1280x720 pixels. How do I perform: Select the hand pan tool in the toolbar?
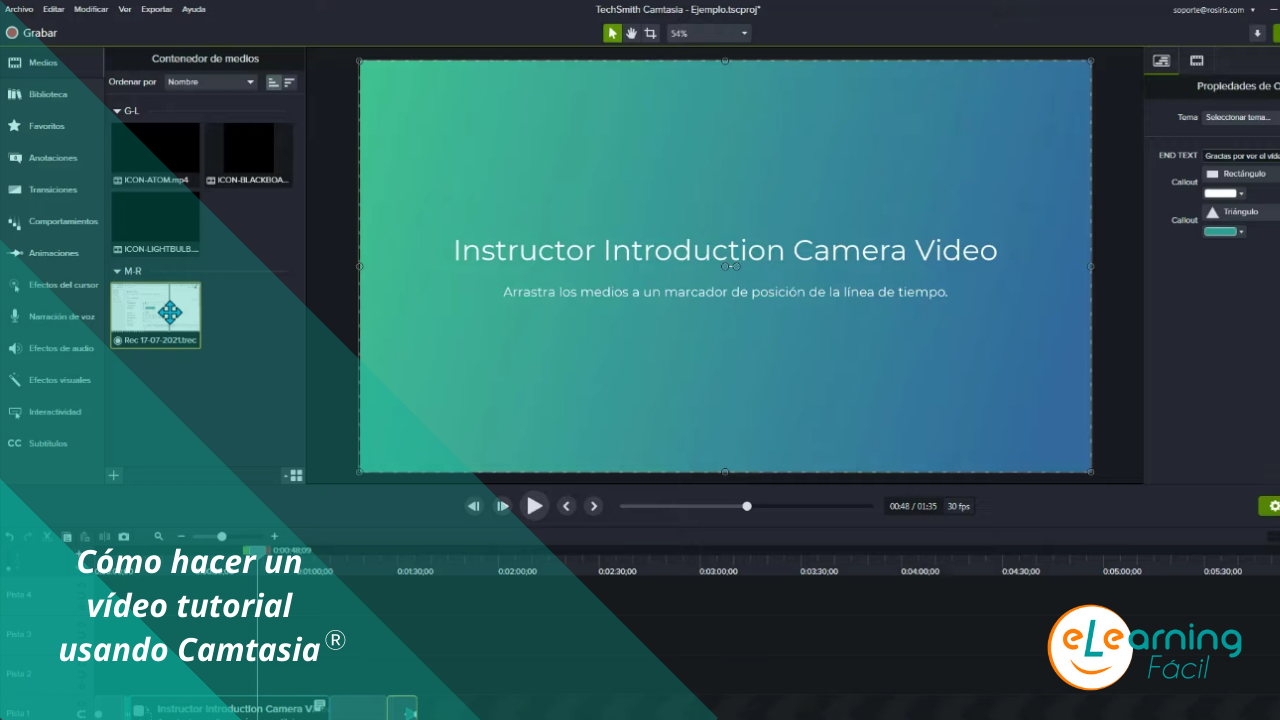pyautogui.click(x=632, y=32)
